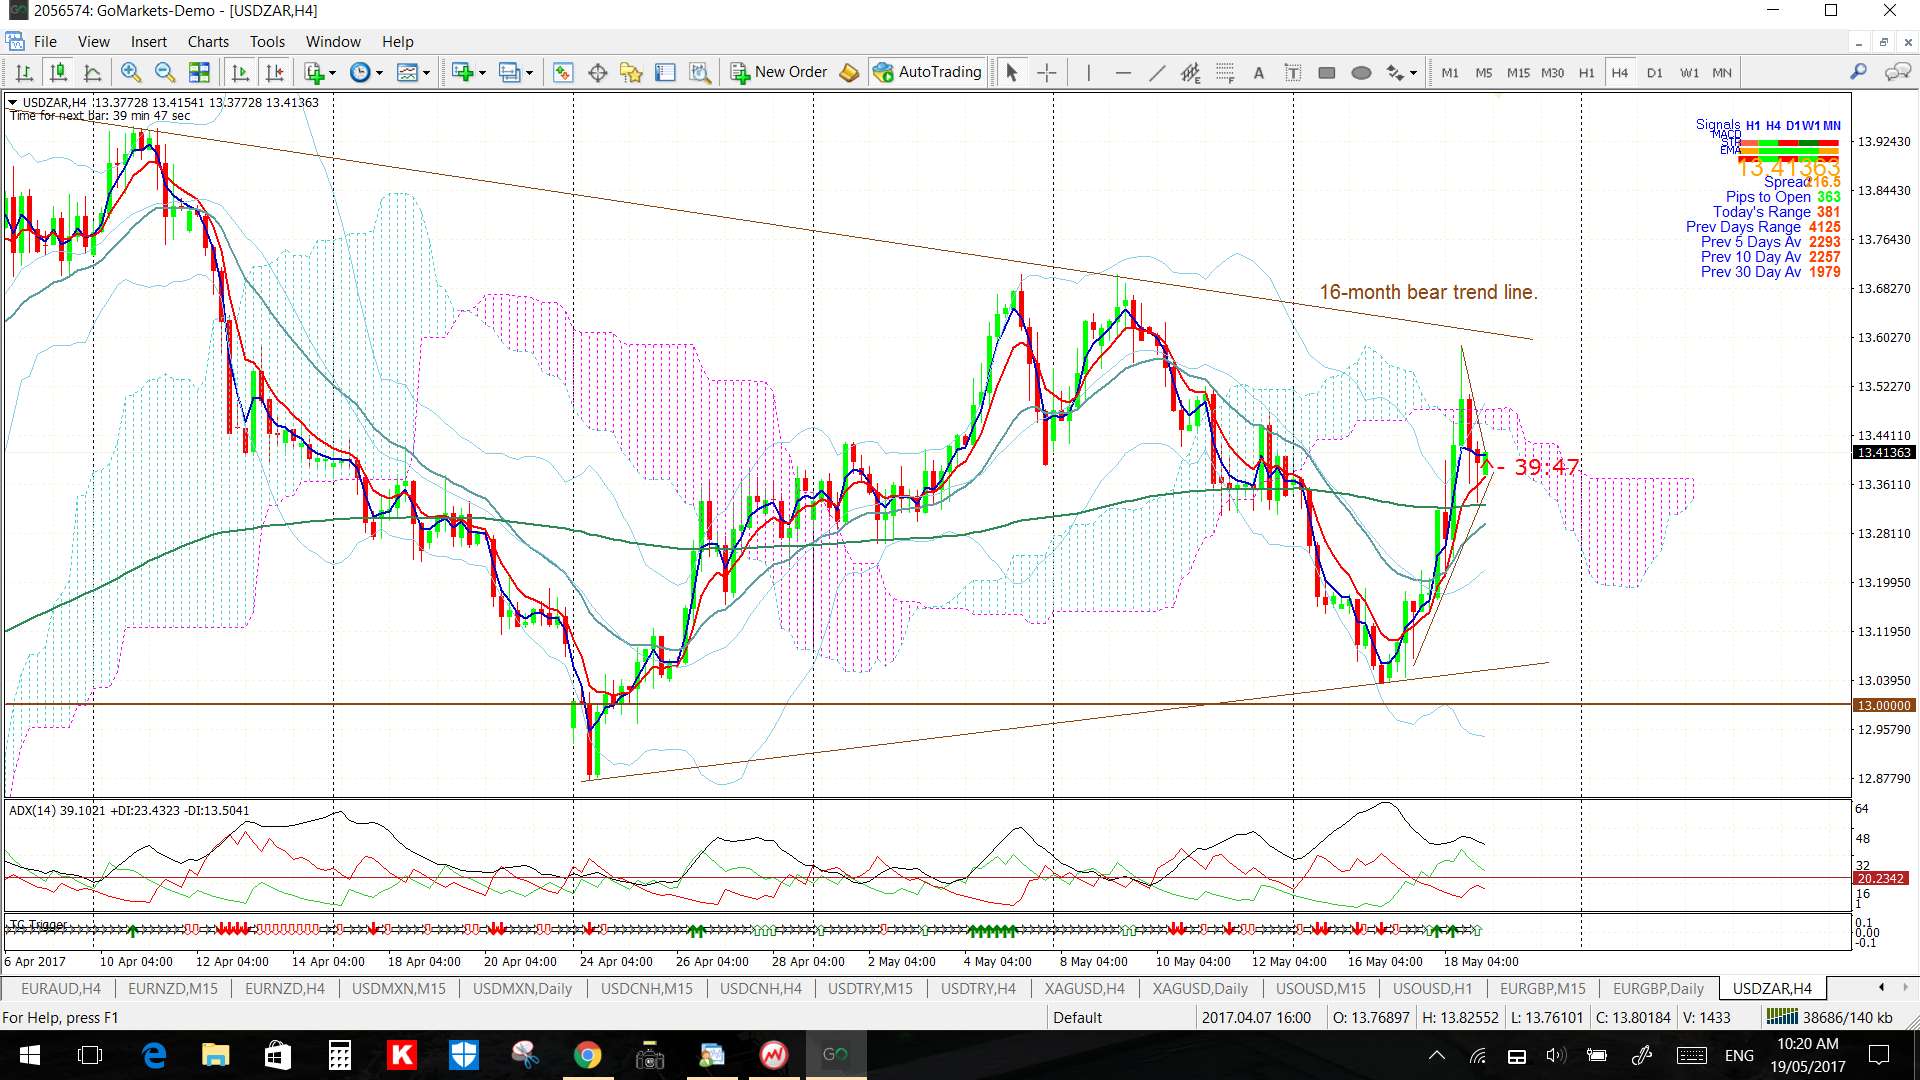Open the Strategy Tester
The width and height of the screenshot is (1920, 1080).
[700, 72]
